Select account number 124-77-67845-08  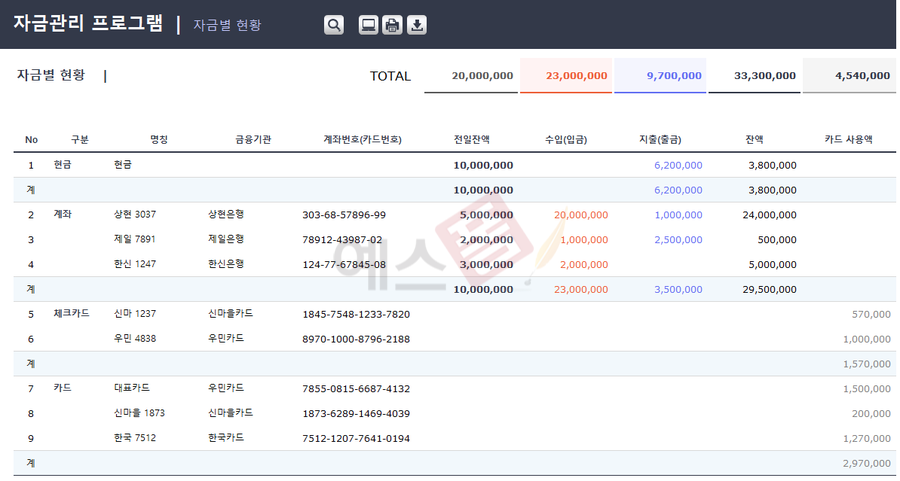[344, 265]
